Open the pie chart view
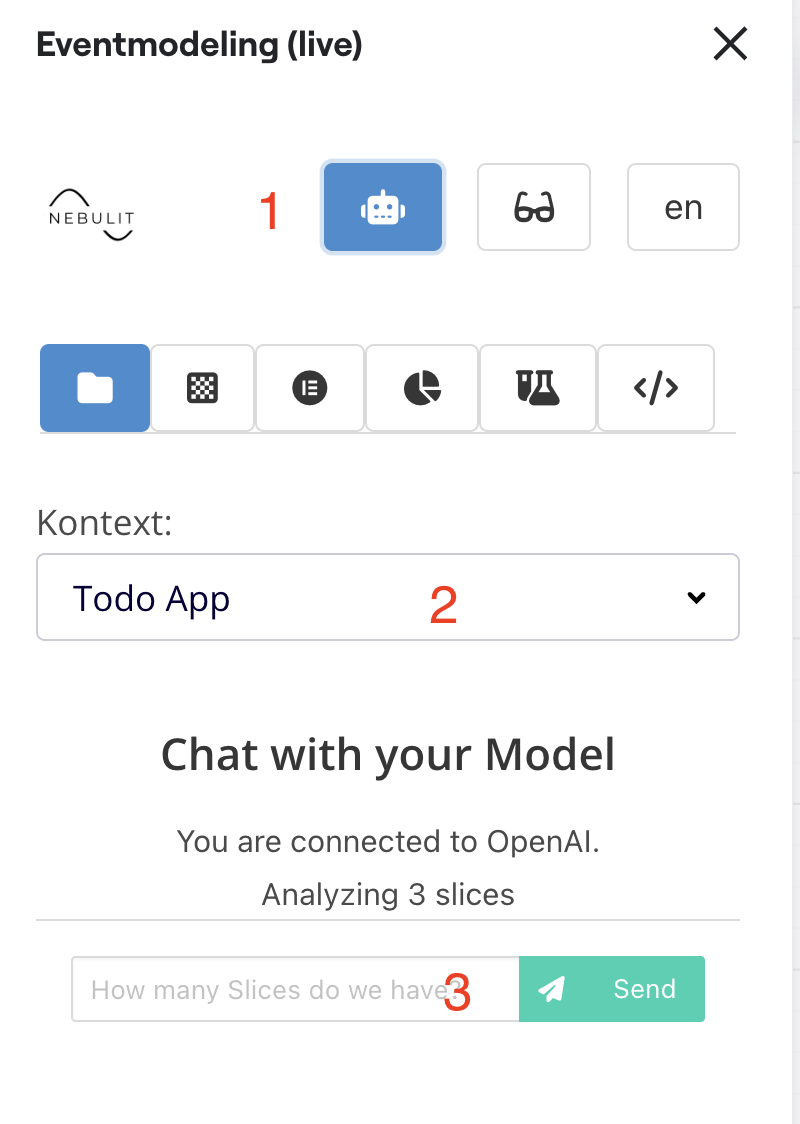 421,388
